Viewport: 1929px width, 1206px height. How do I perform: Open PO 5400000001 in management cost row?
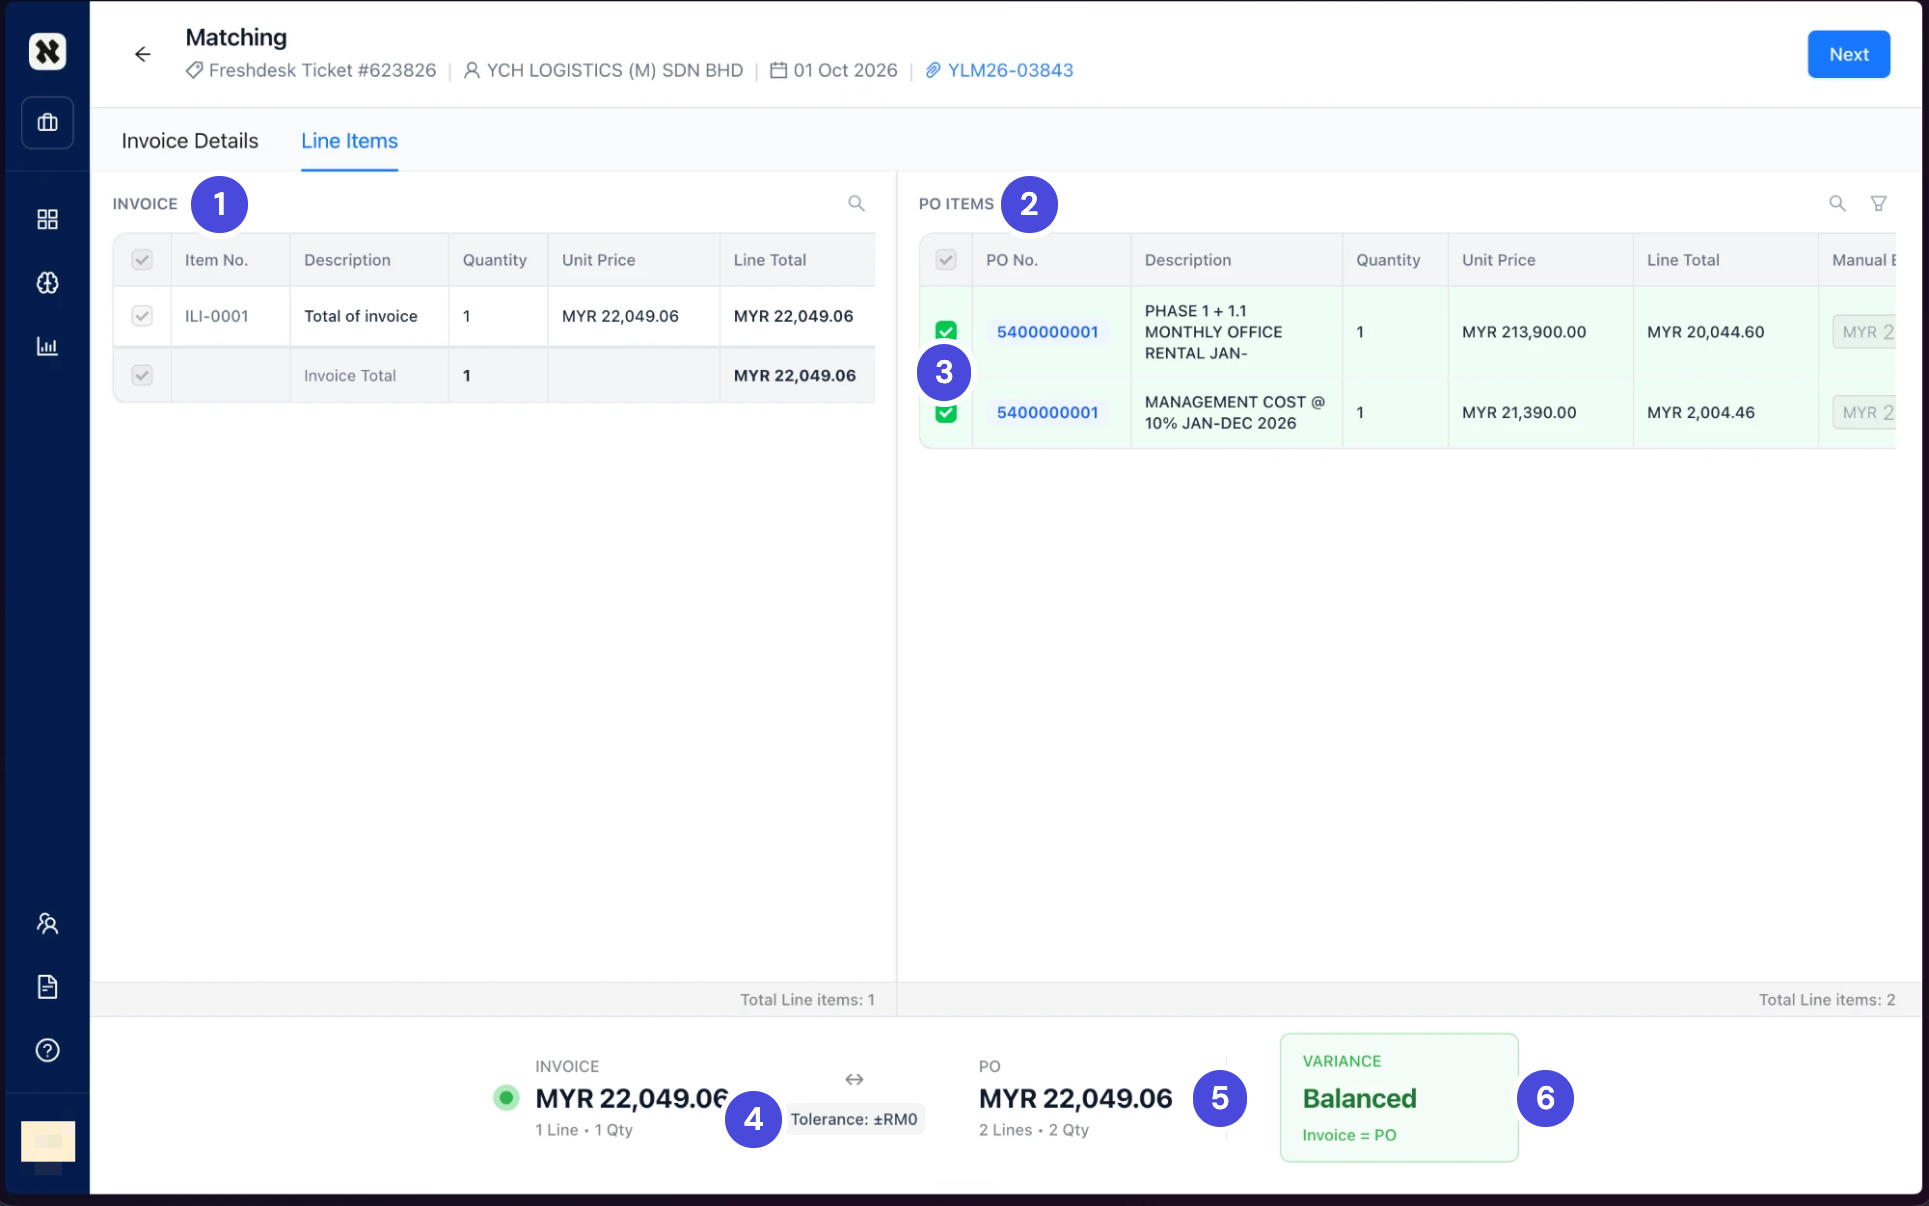[x=1047, y=412]
